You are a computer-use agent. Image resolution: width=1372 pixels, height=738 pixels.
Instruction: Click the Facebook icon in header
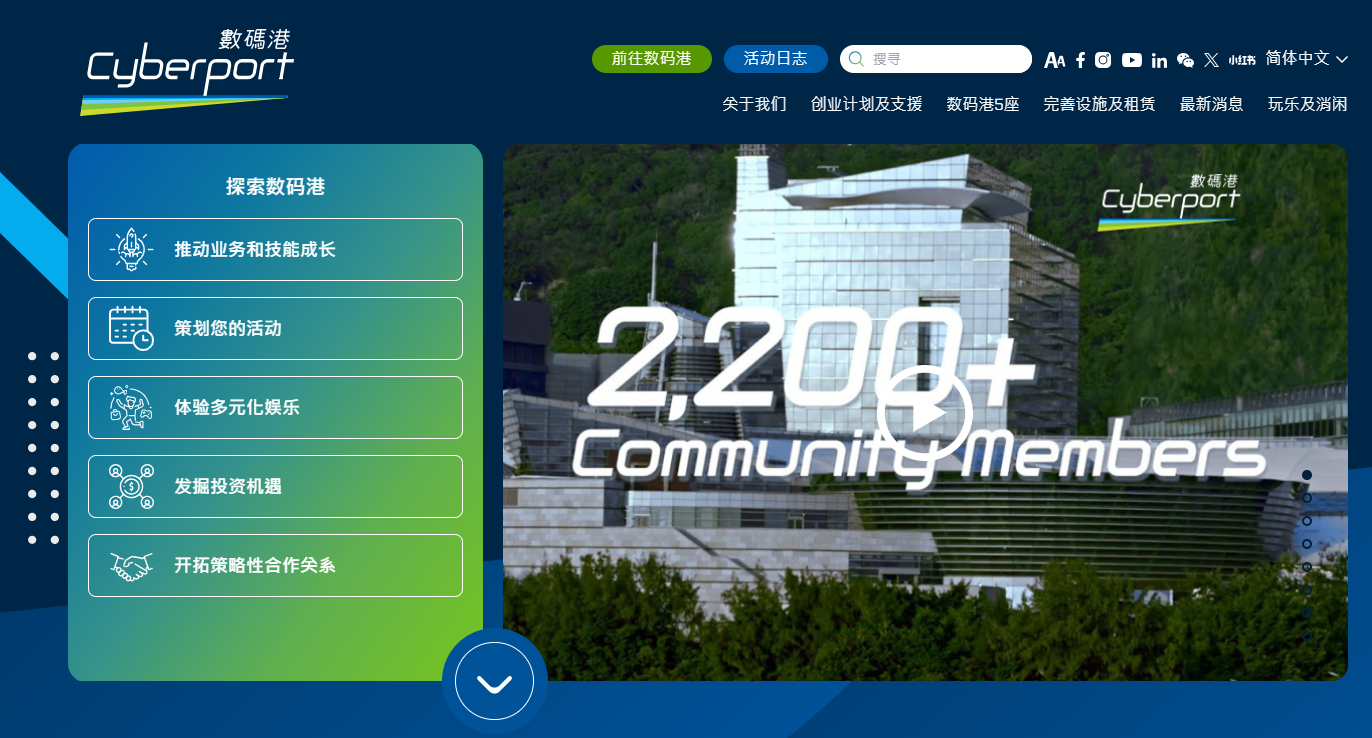point(1080,60)
